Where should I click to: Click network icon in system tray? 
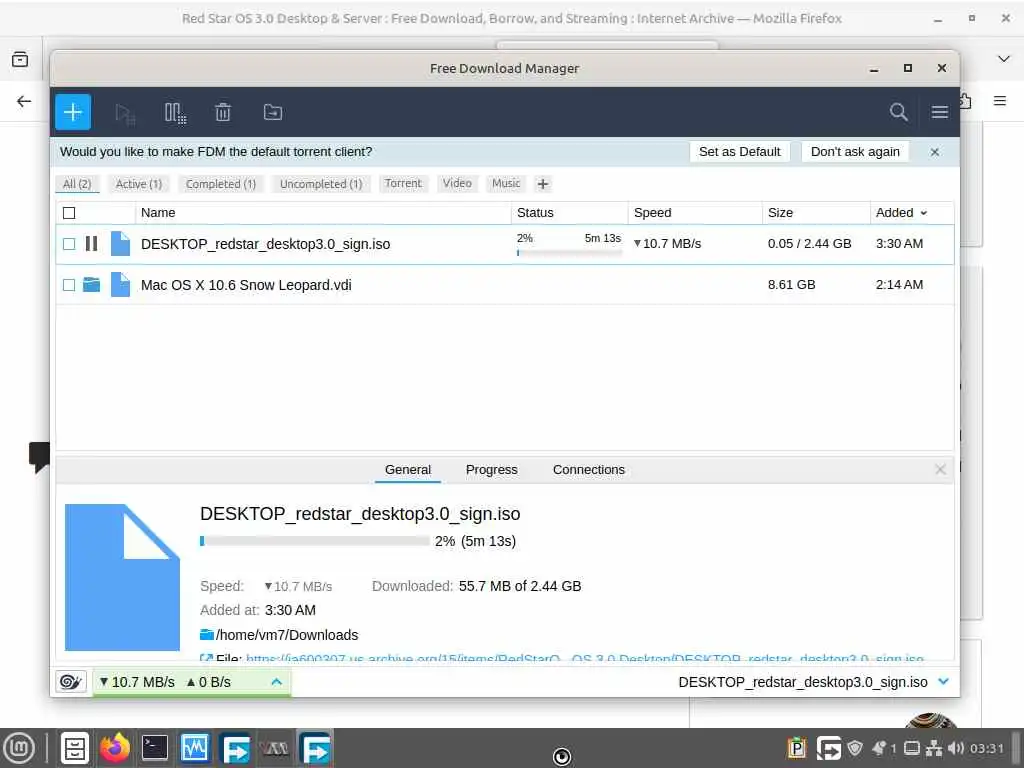934,748
